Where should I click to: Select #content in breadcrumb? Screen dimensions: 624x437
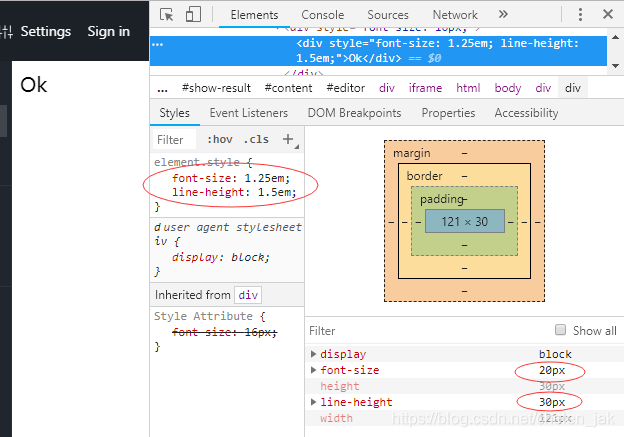pyautogui.click(x=289, y=88)
